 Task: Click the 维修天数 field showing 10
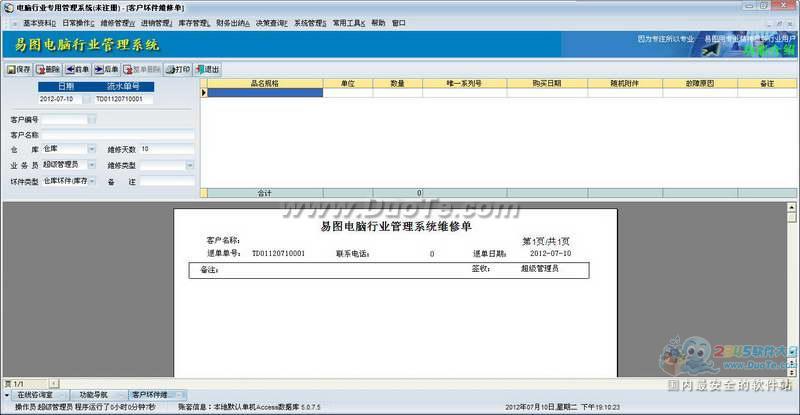(167, 149)
